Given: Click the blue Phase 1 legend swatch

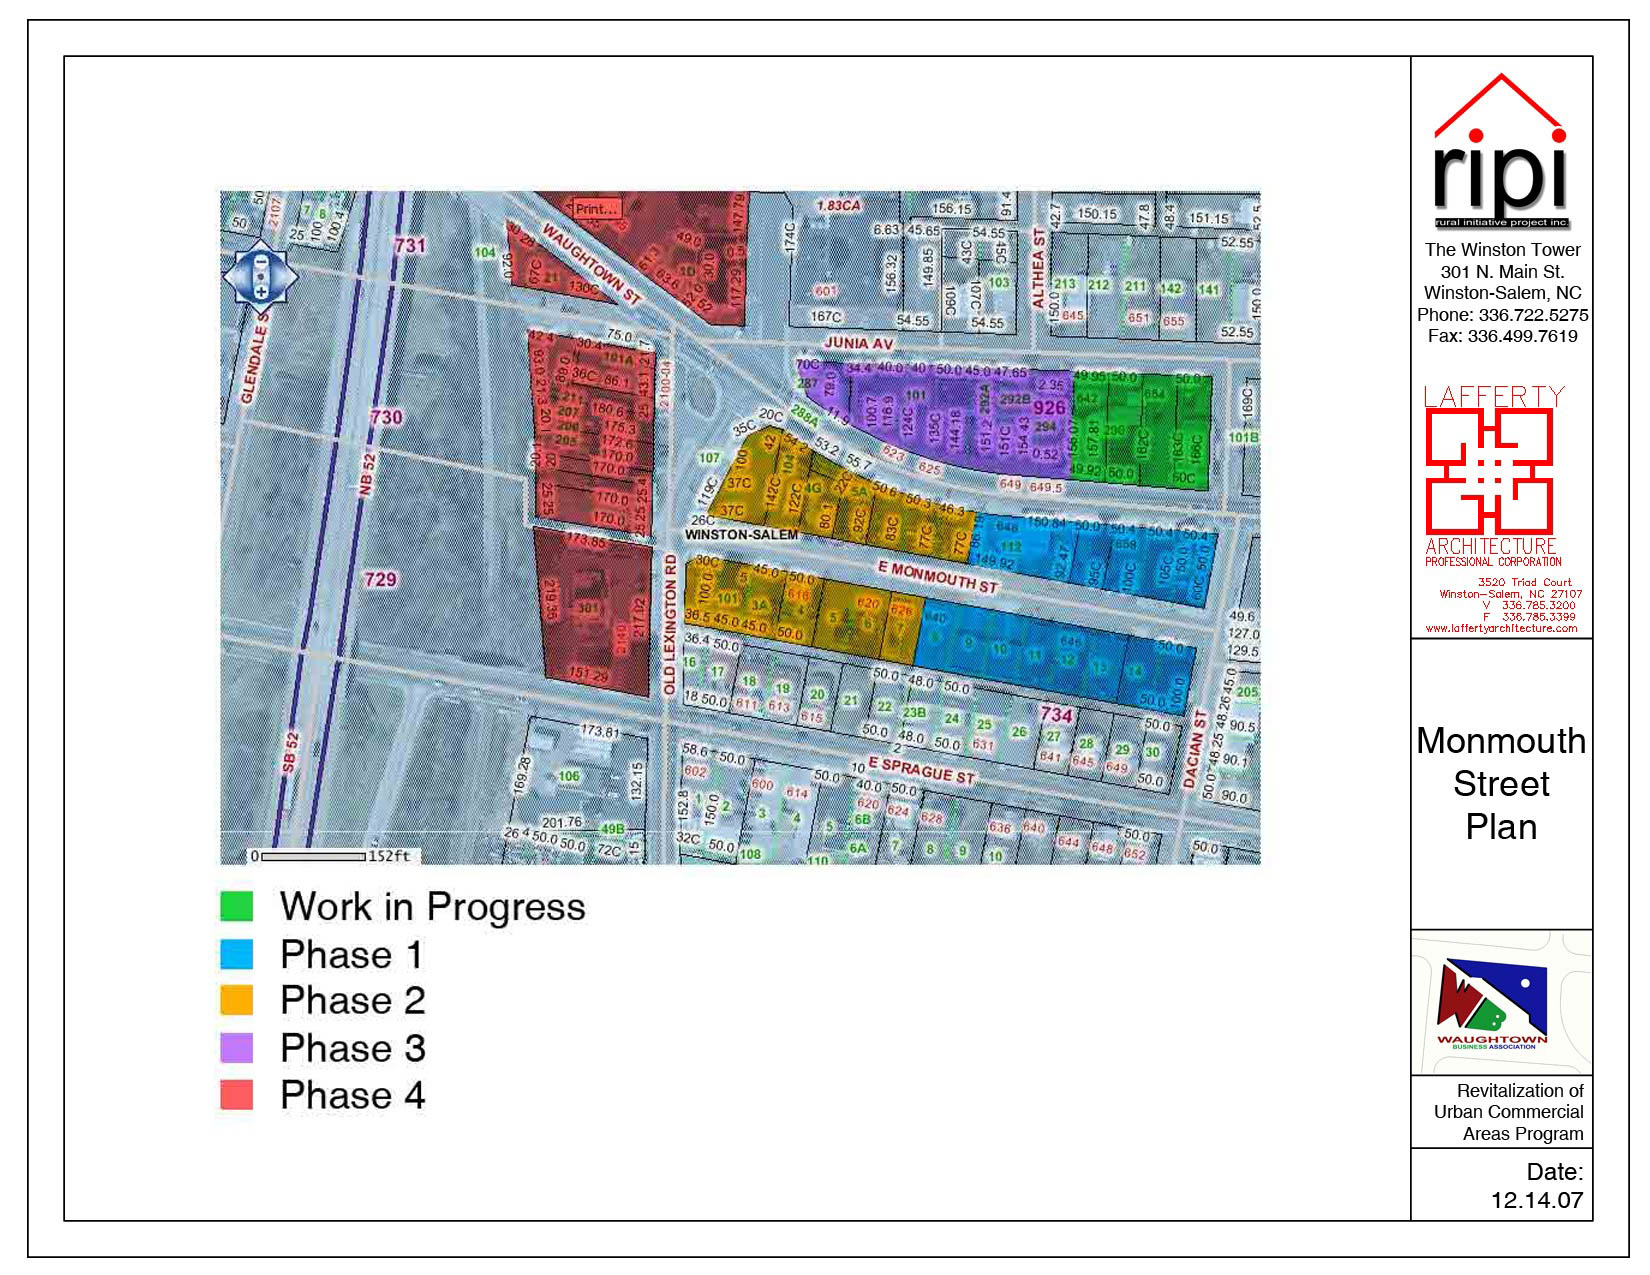Looking at the screenshot, I should tap(237, 954).
